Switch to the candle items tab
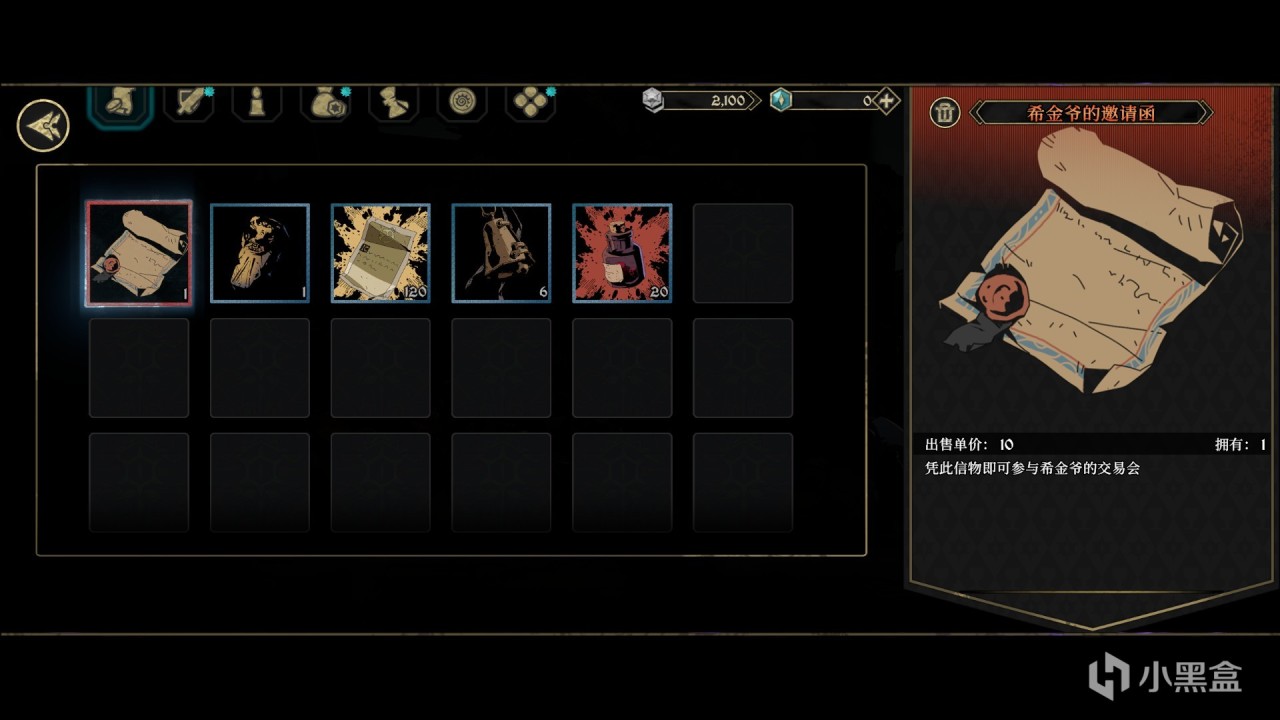The height and width of the screenshot is (720, 1280). pyautogui.click(x=257, y=103)
